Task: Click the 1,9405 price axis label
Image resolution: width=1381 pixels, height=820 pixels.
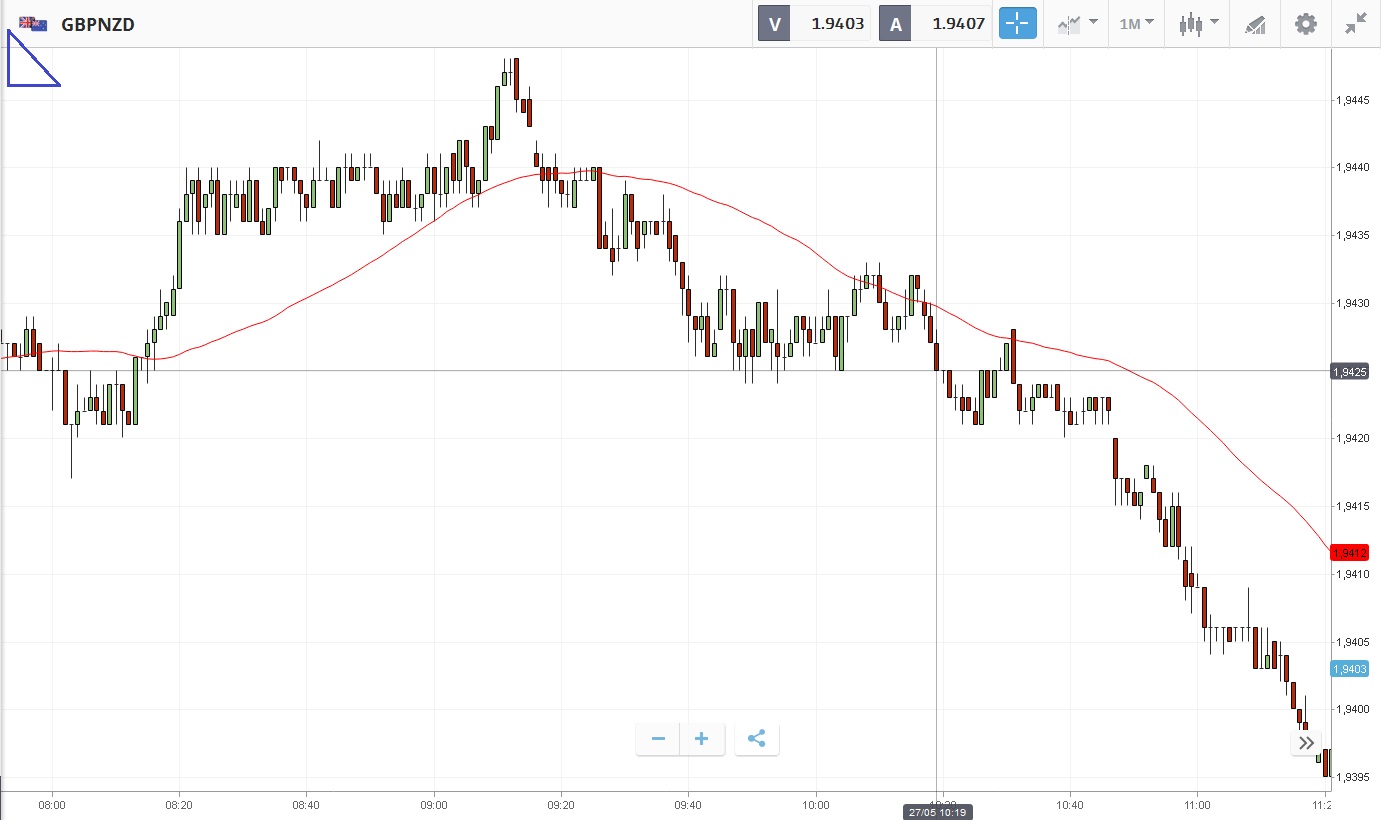Action: point(1351,642)
